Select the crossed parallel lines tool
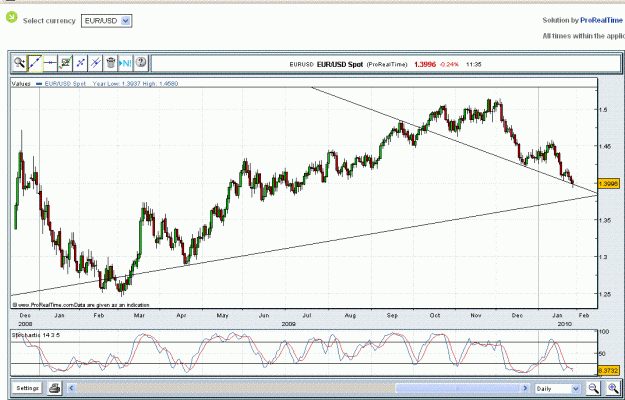The width and height of the screenshot is (625, 400). click(95, 63)
